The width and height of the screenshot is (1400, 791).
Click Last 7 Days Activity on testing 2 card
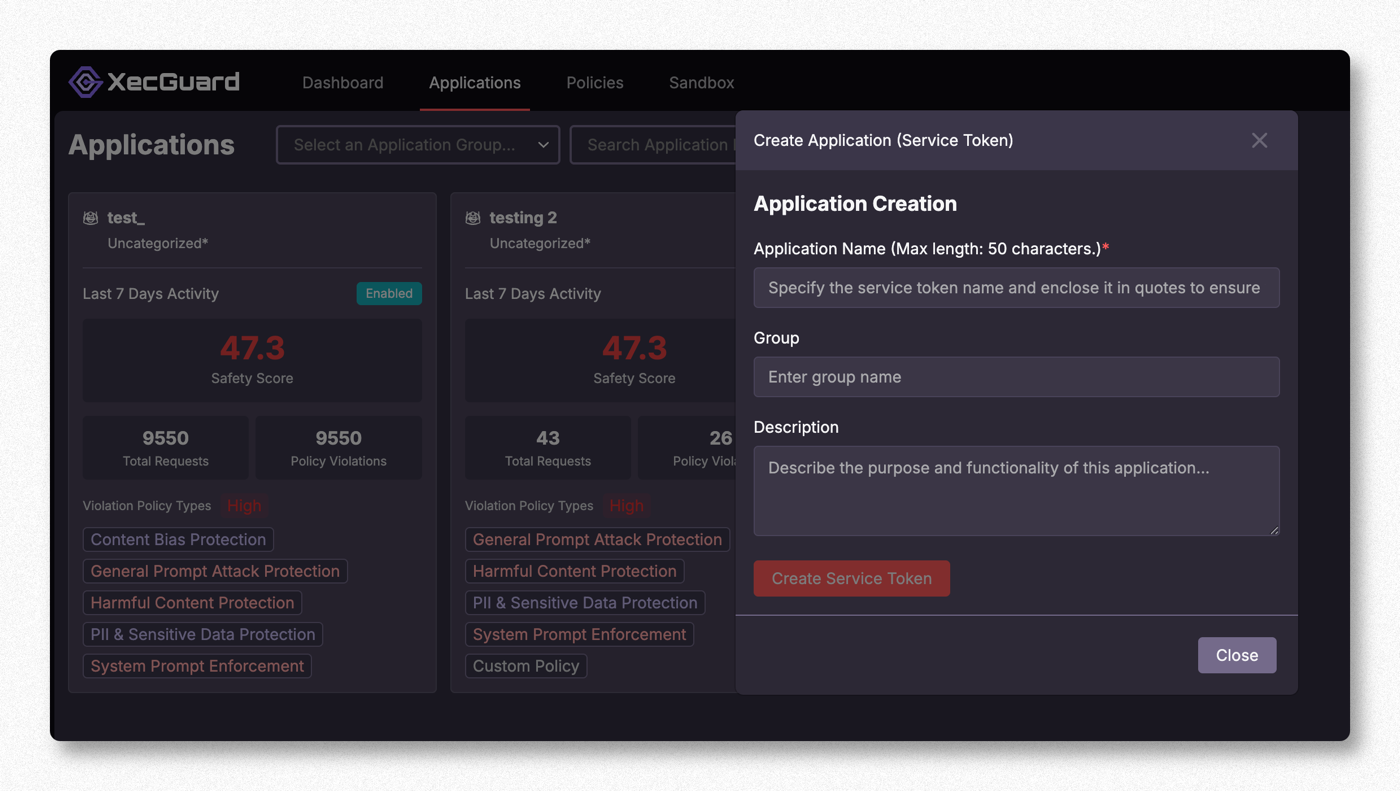(533, 294)
